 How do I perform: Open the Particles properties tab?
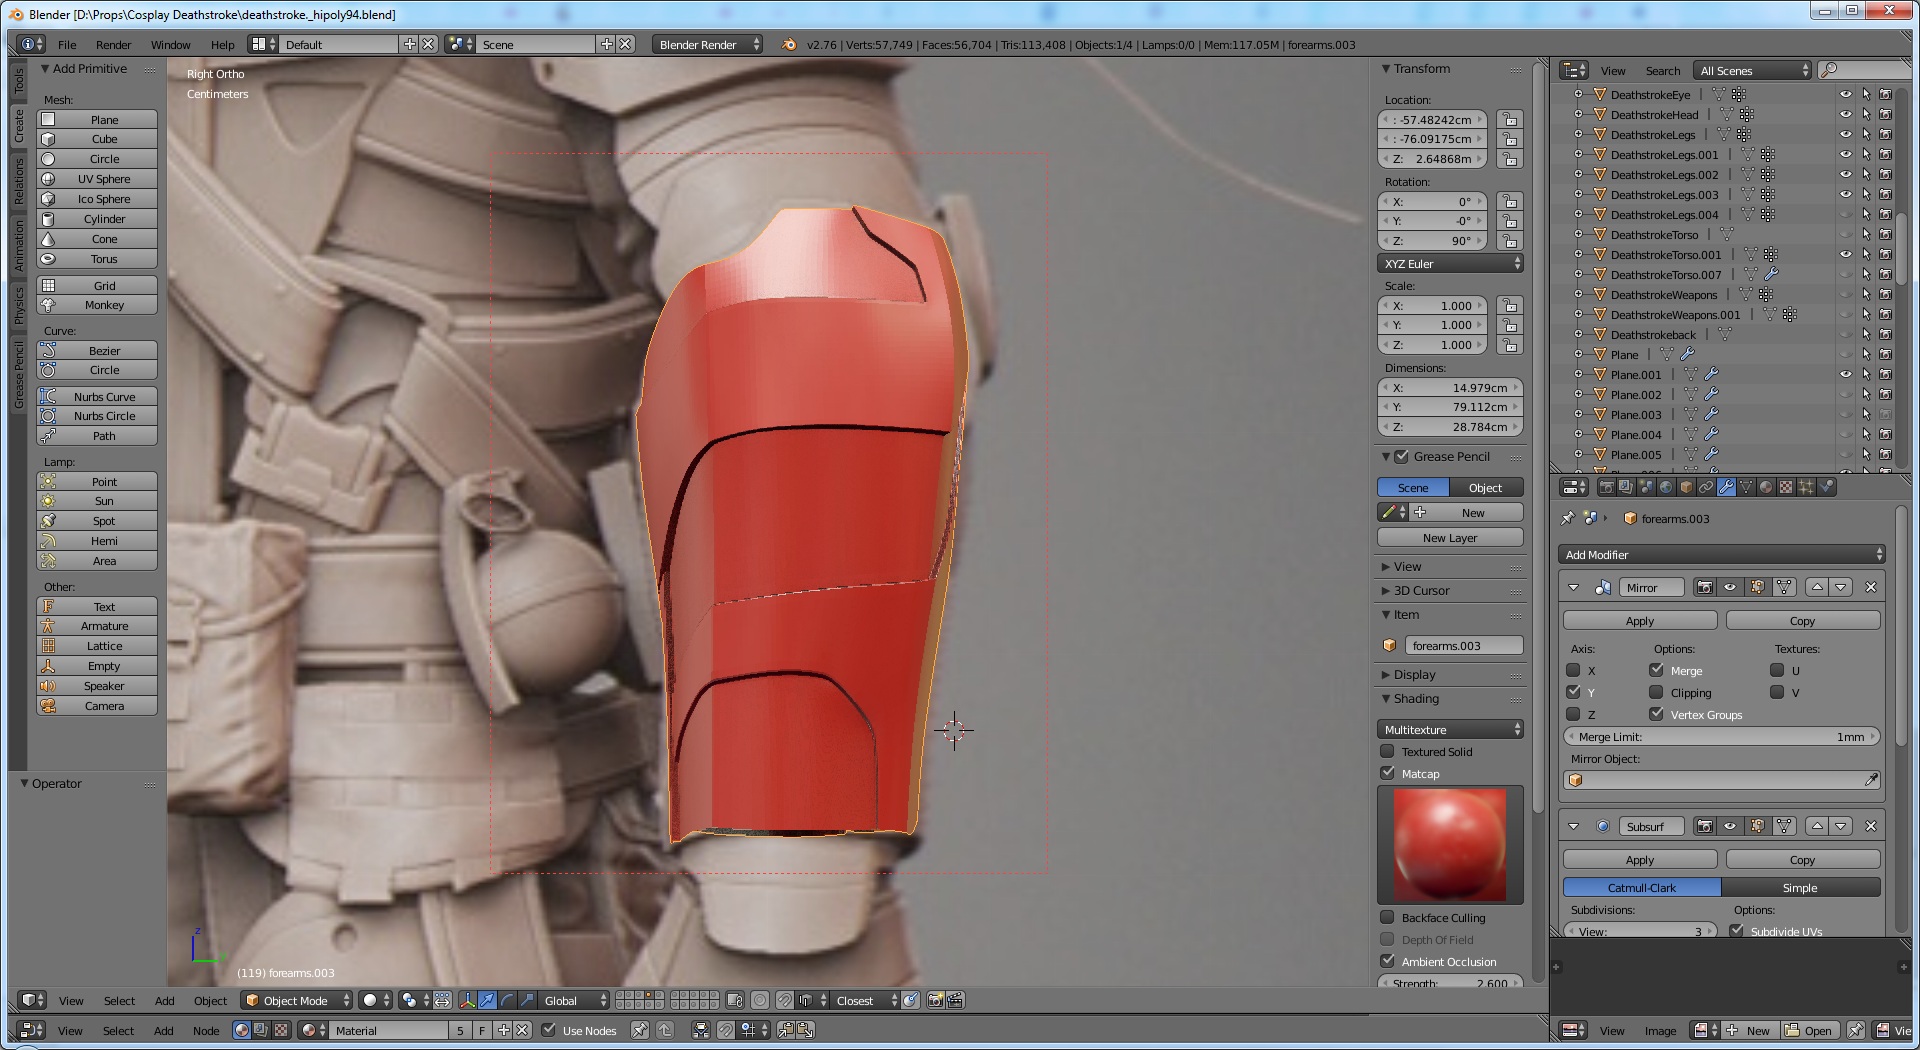[x=1806, y=487]
